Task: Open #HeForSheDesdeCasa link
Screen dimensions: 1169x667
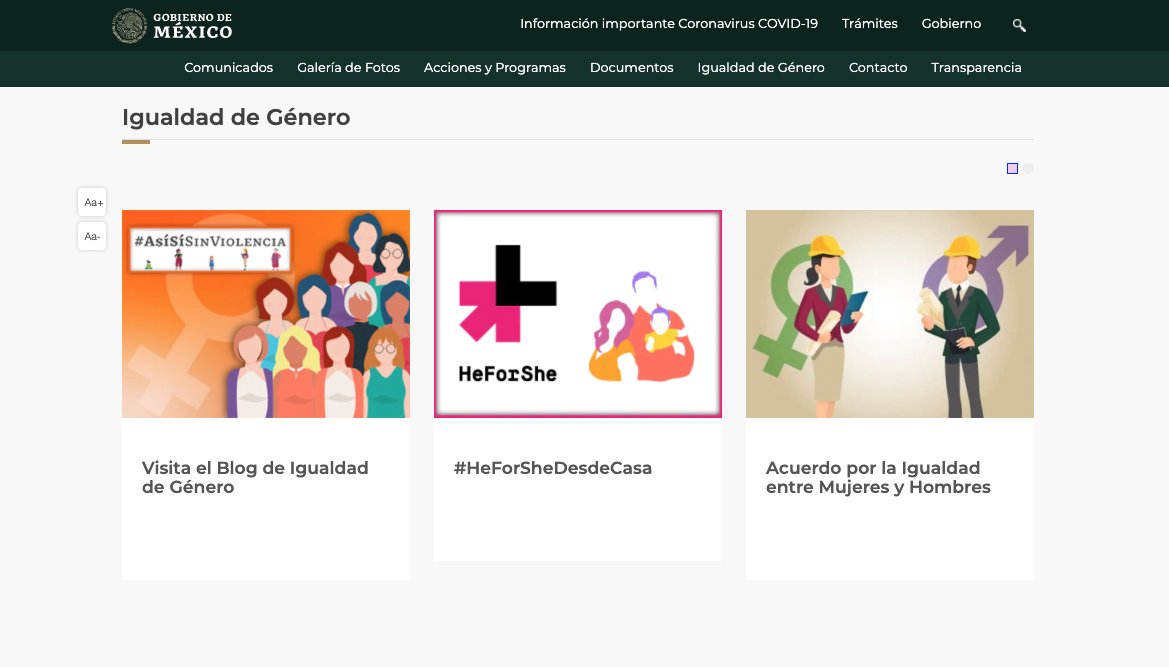Action: point(552,468)
